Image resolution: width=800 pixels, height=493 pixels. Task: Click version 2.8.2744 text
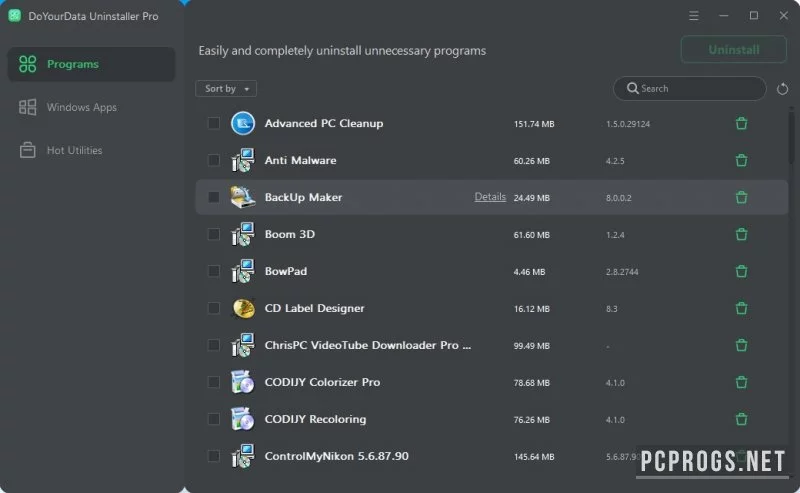[622, 272]
